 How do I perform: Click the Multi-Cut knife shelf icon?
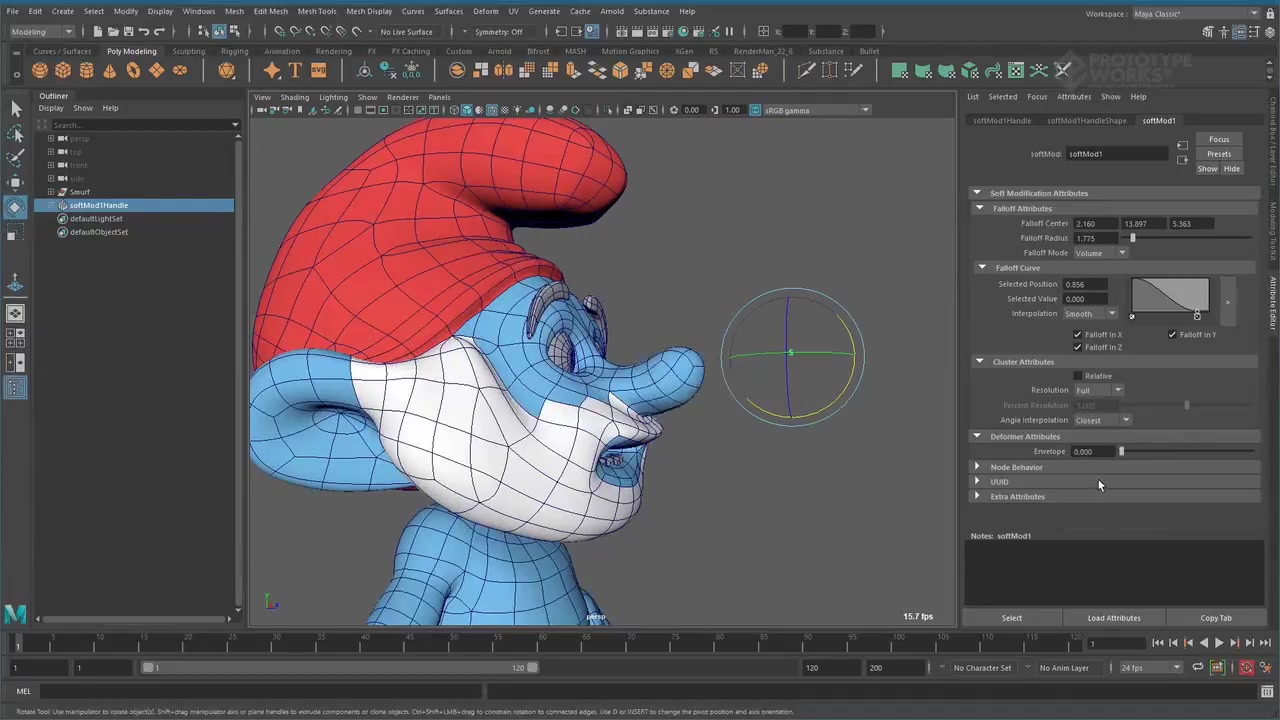[x=806, y=70]
